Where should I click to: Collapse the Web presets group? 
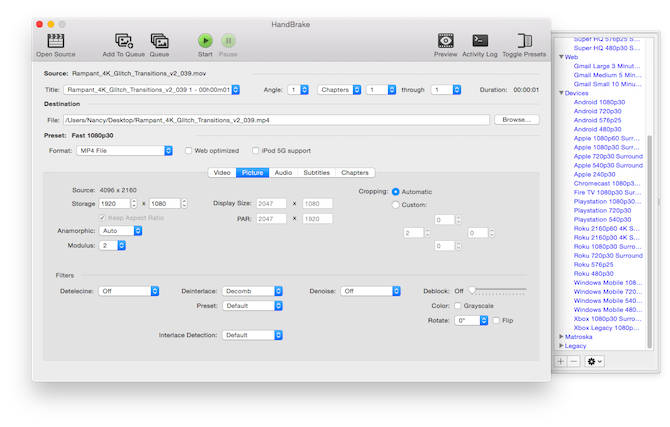561,57
